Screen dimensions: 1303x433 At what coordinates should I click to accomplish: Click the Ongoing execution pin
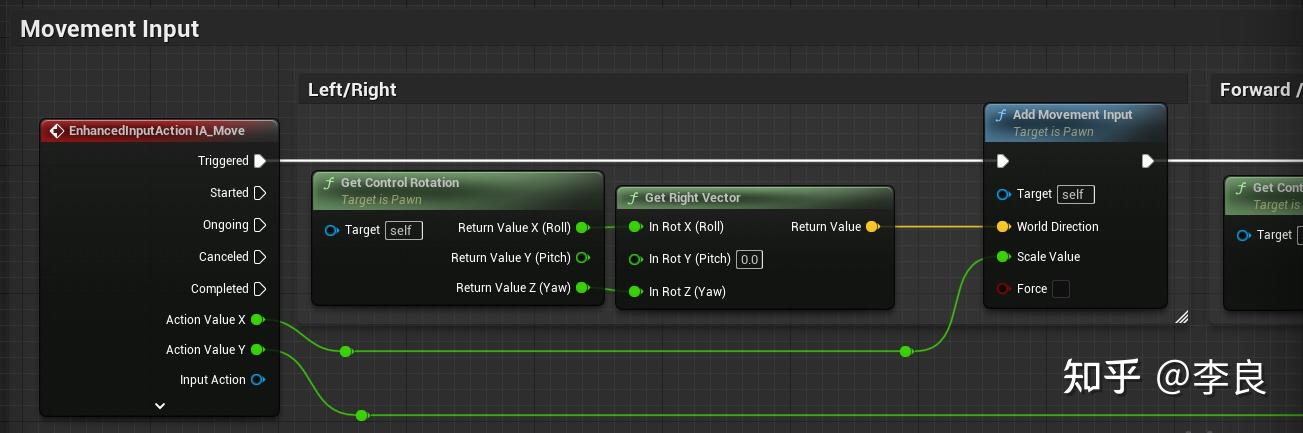click(260, 225)
